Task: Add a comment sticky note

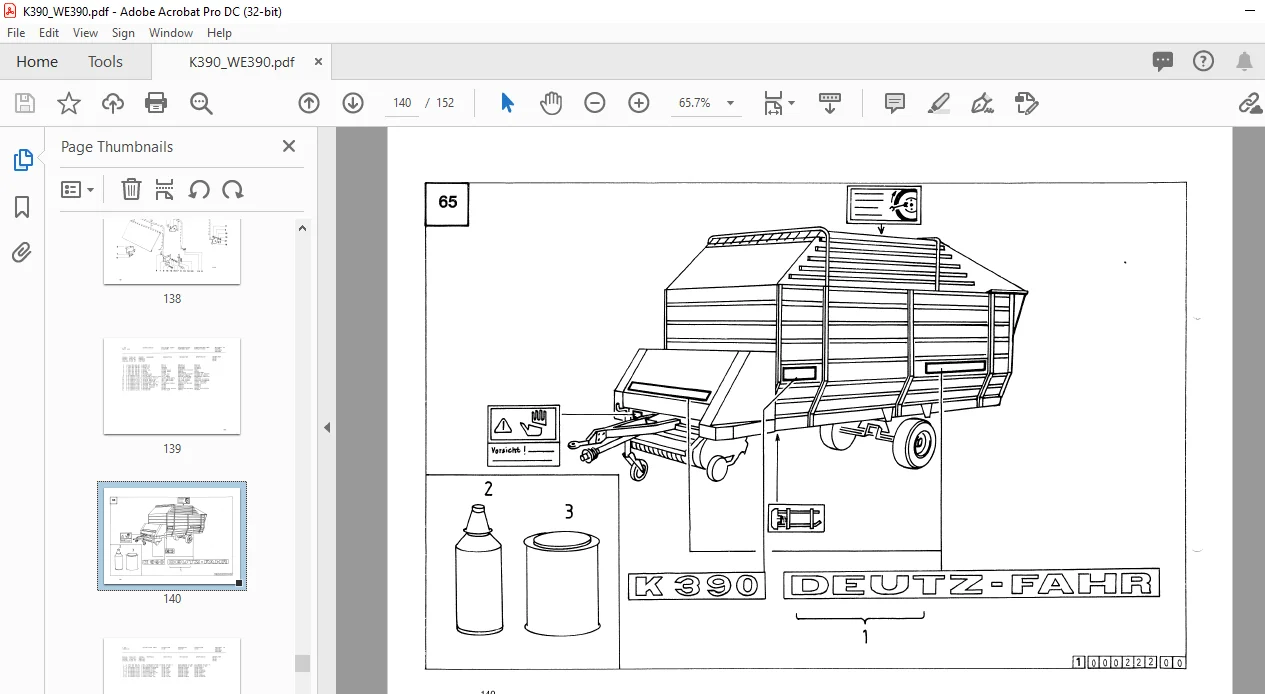Action: [x=895, y=103]
